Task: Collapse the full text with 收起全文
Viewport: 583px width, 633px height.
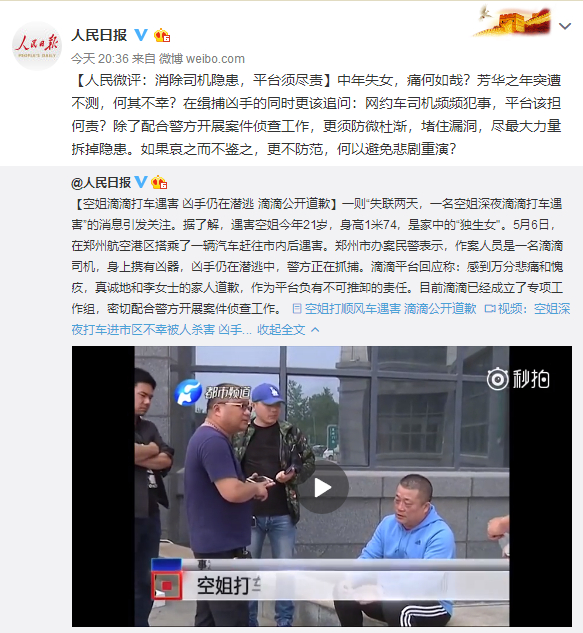Action: click(281, 330)
